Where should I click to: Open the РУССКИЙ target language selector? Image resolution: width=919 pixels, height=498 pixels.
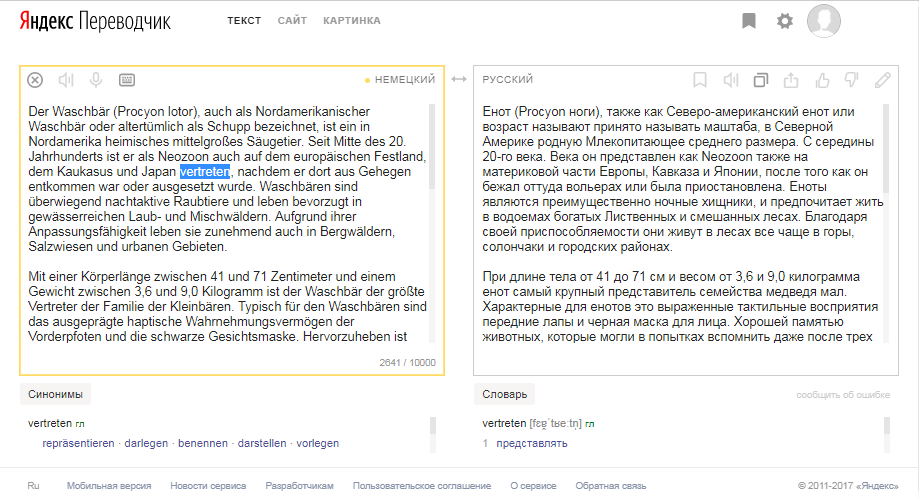pyautogui.click(x=508, y=79)
